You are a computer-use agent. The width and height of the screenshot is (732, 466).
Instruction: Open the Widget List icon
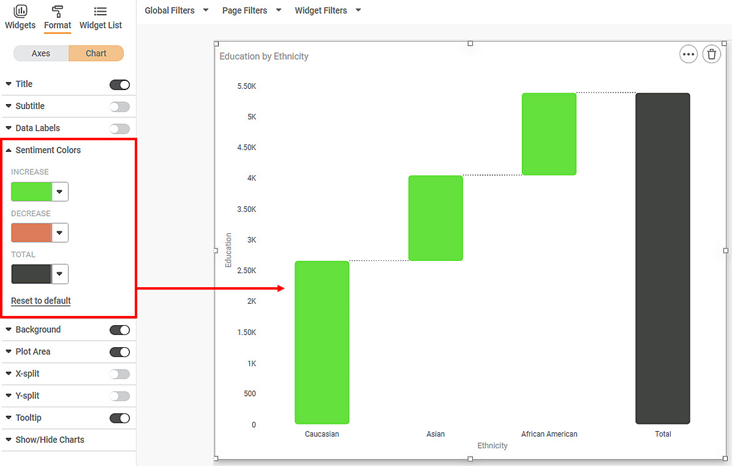point(100,11)
